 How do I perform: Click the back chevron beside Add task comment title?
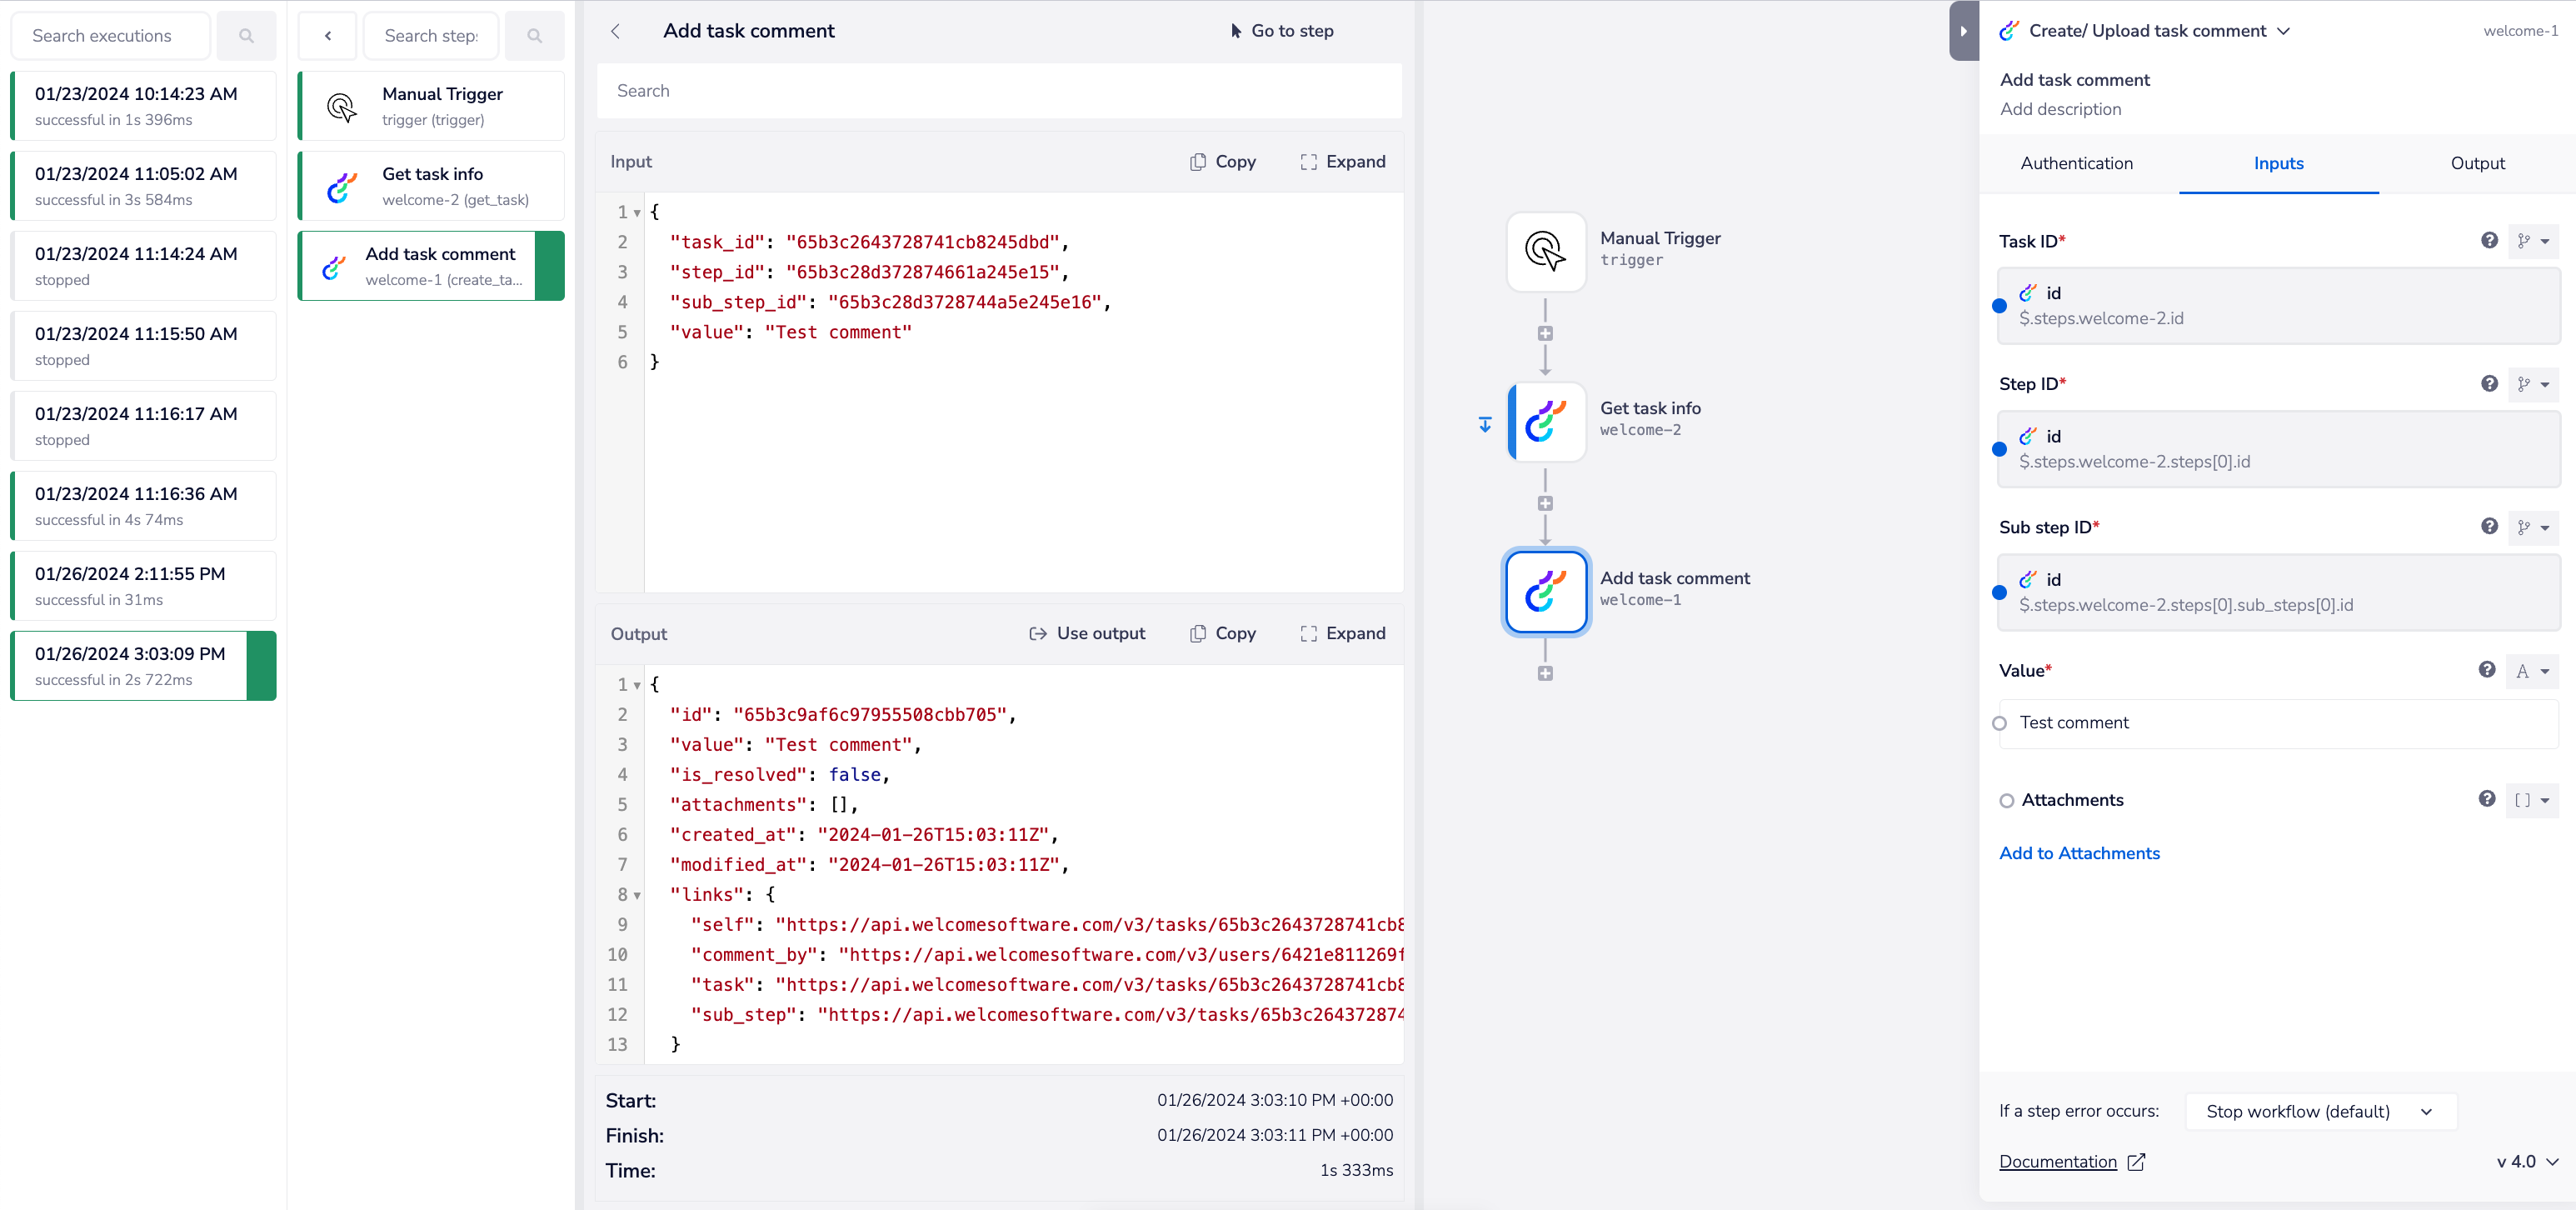(x=616, y=31)
